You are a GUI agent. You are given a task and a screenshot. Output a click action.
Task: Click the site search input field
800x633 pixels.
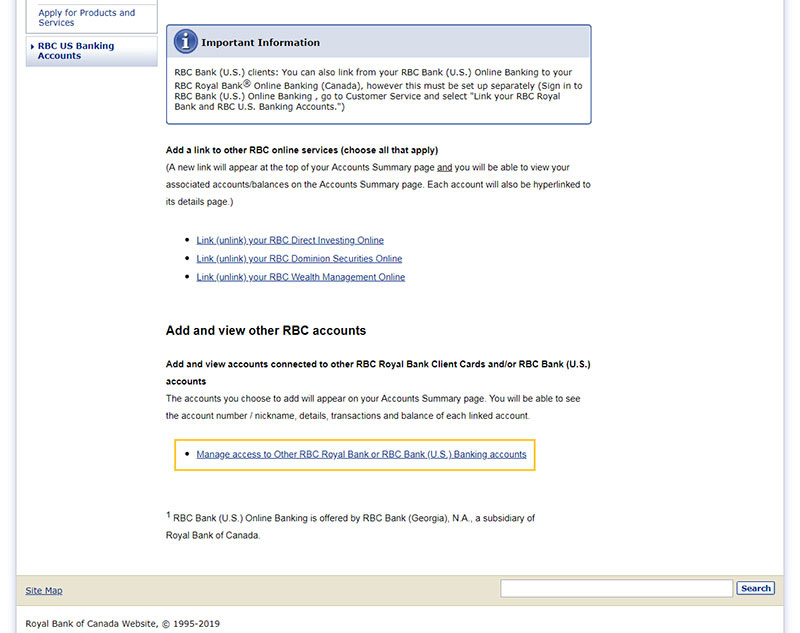pos(616,588)
